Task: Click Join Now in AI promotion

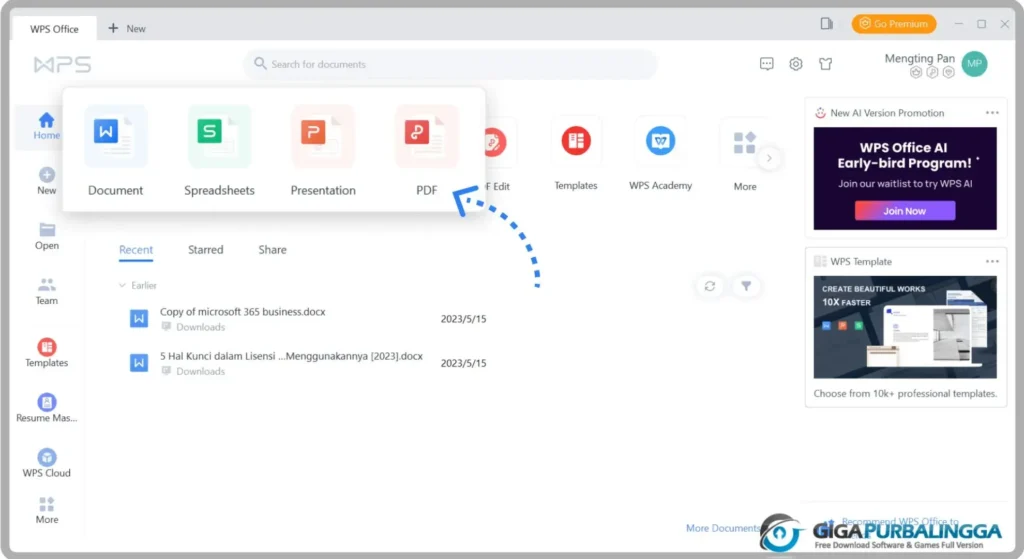Action: (904, 211)
